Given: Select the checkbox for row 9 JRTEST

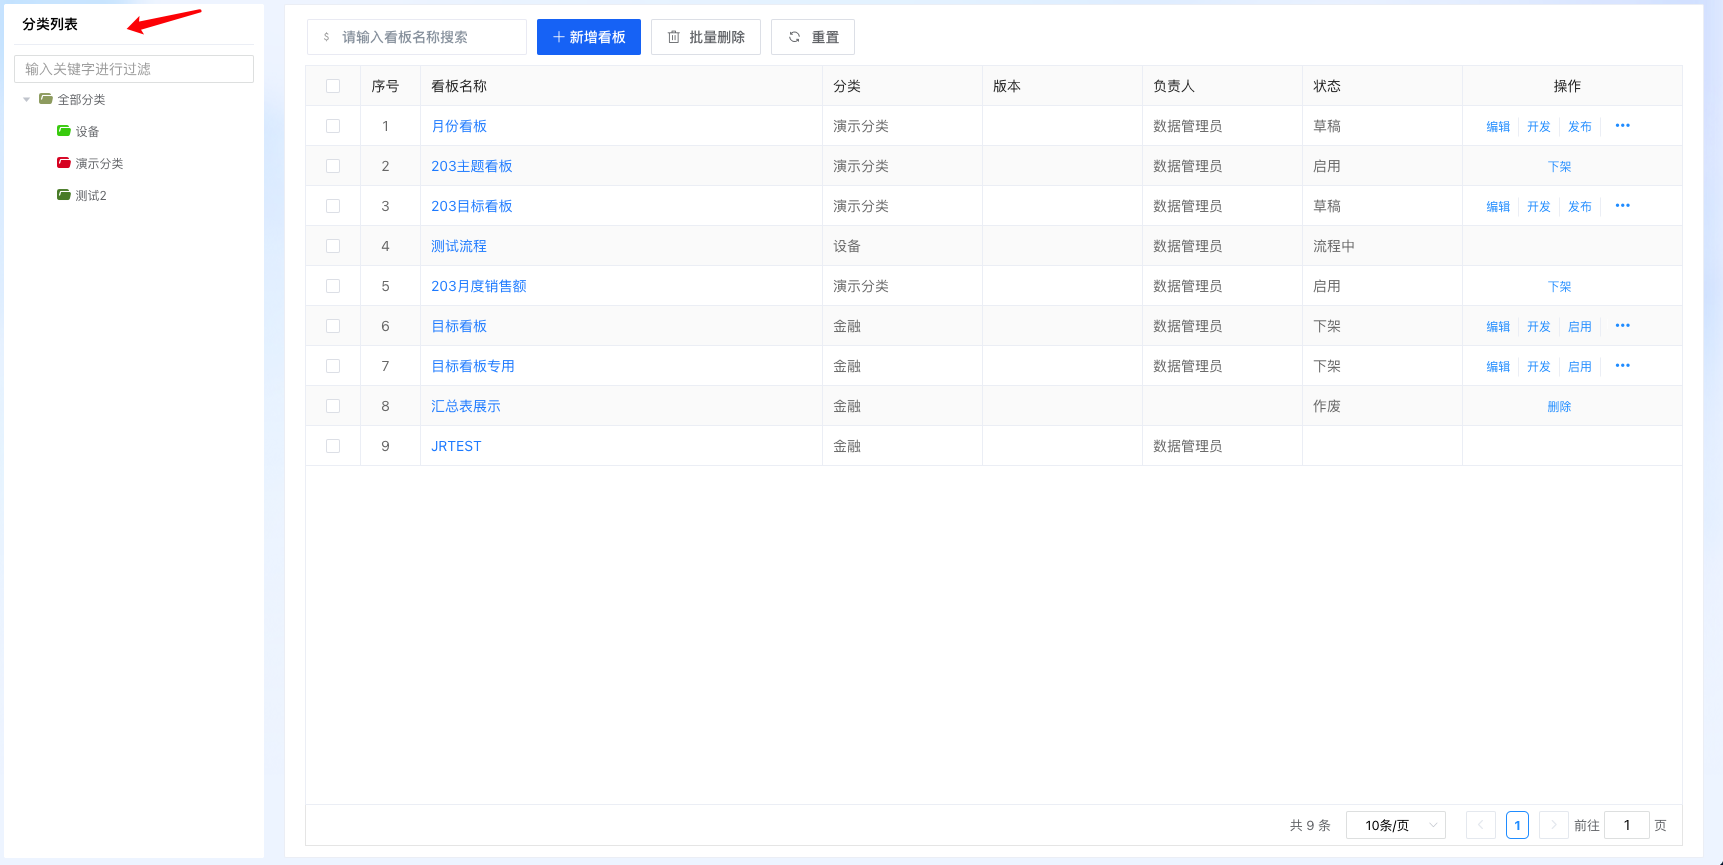Looking at the screenshot, I should [333, 446].
